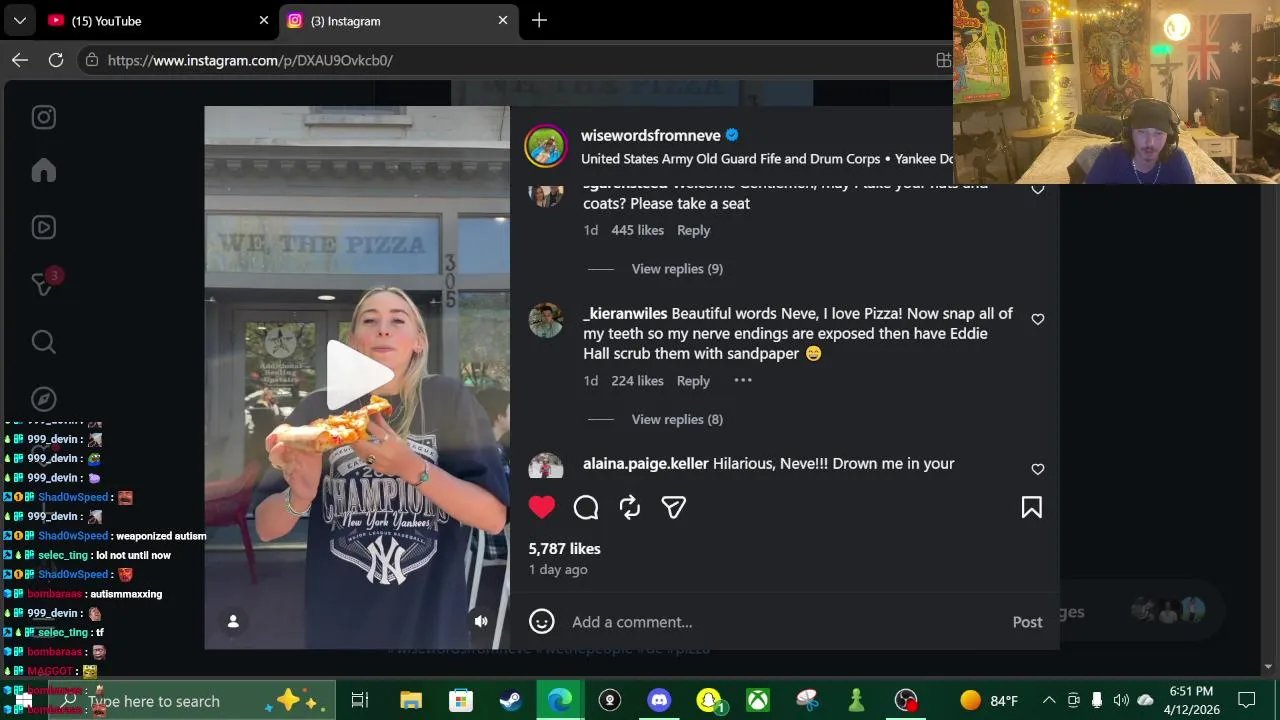This screenshot has width=1280, height=720.
Task: Open Microsoft Store from taskbar
Action: (460, 701)
